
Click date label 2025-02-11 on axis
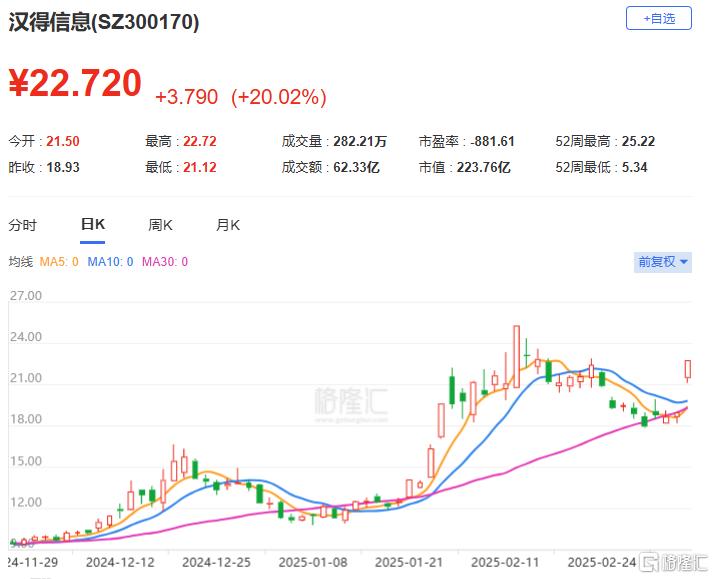coord(505,563)
